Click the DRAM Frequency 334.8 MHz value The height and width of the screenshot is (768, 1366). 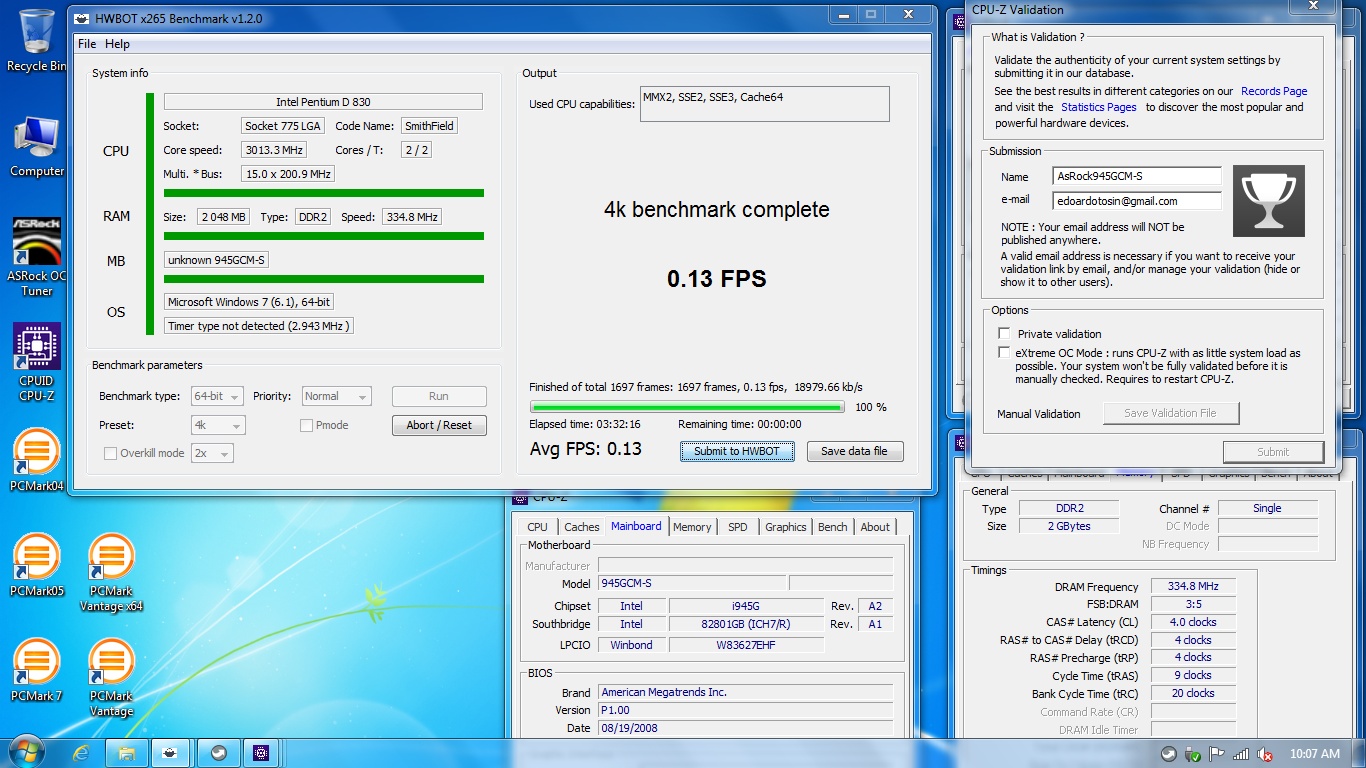[1193, 586]
